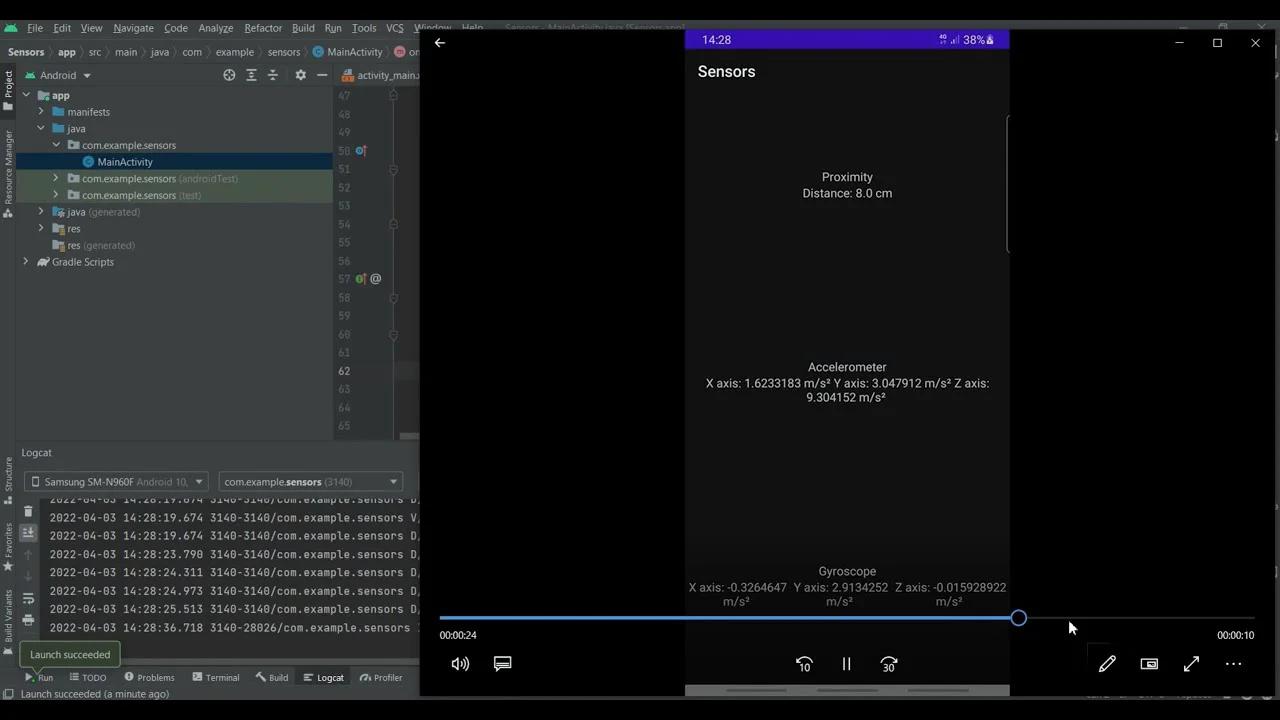
Task: Skip back 10 seconds in the video
Action: [x=804, y=664]
